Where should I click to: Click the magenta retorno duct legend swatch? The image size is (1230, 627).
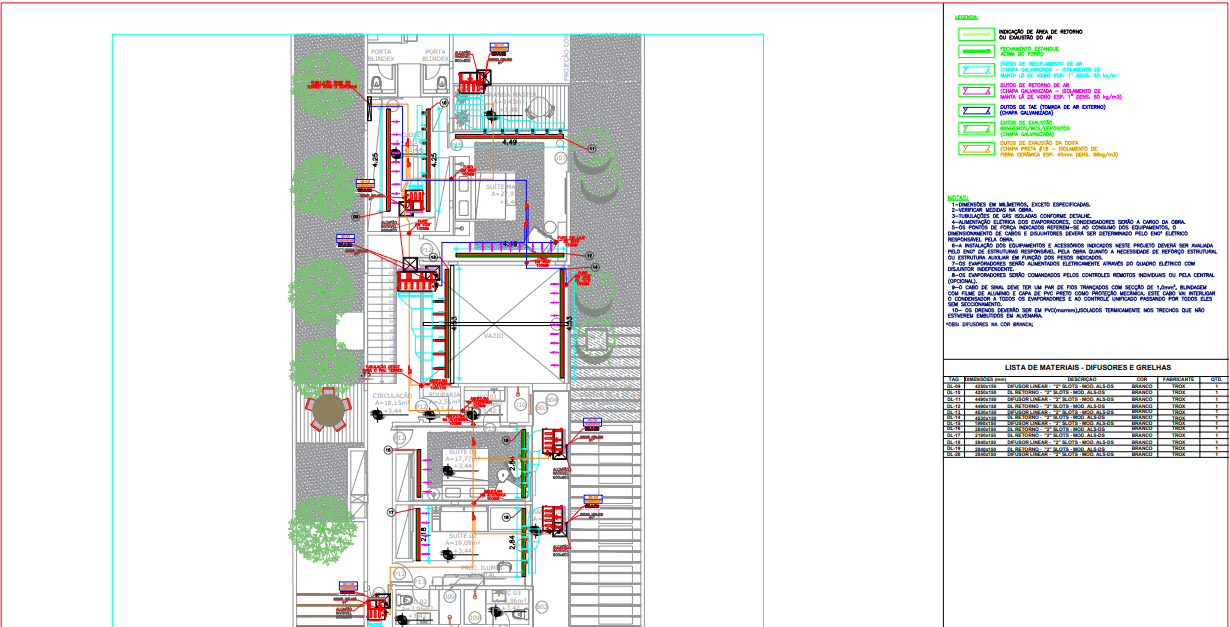(x=974, y=91)
